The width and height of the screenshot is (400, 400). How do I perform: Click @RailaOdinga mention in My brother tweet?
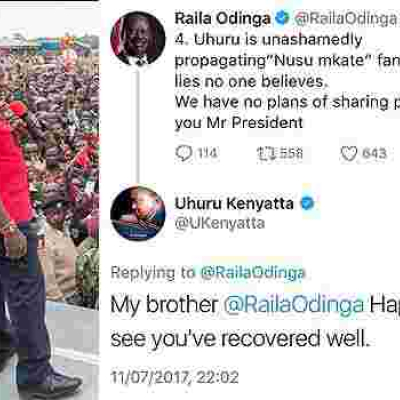tap(293, 305)
